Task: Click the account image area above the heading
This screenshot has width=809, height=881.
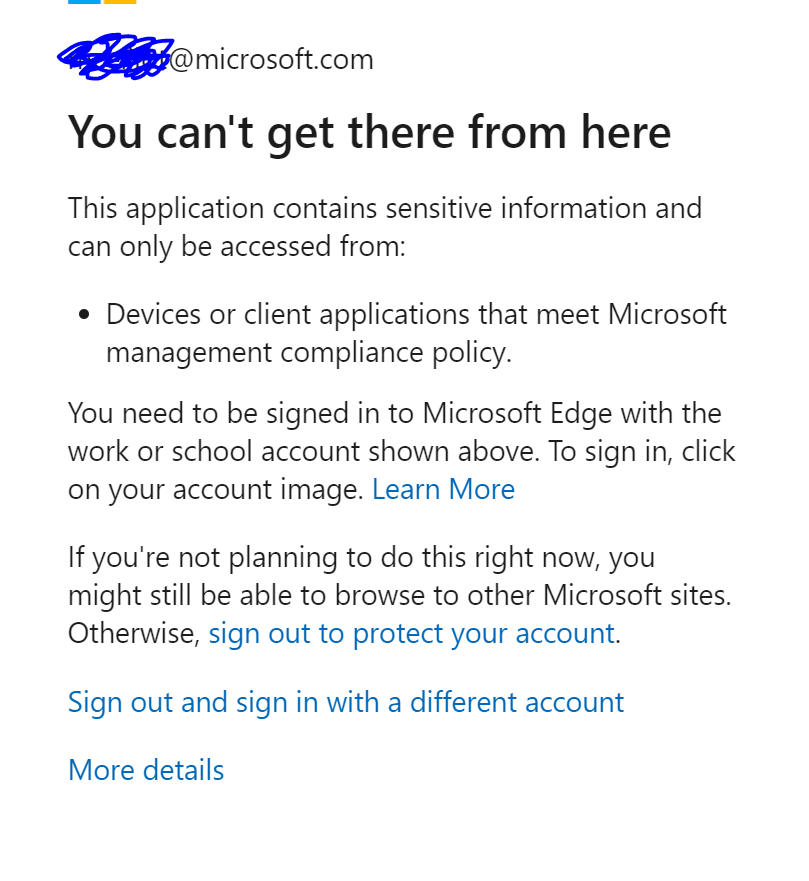Action: point(112,60)
